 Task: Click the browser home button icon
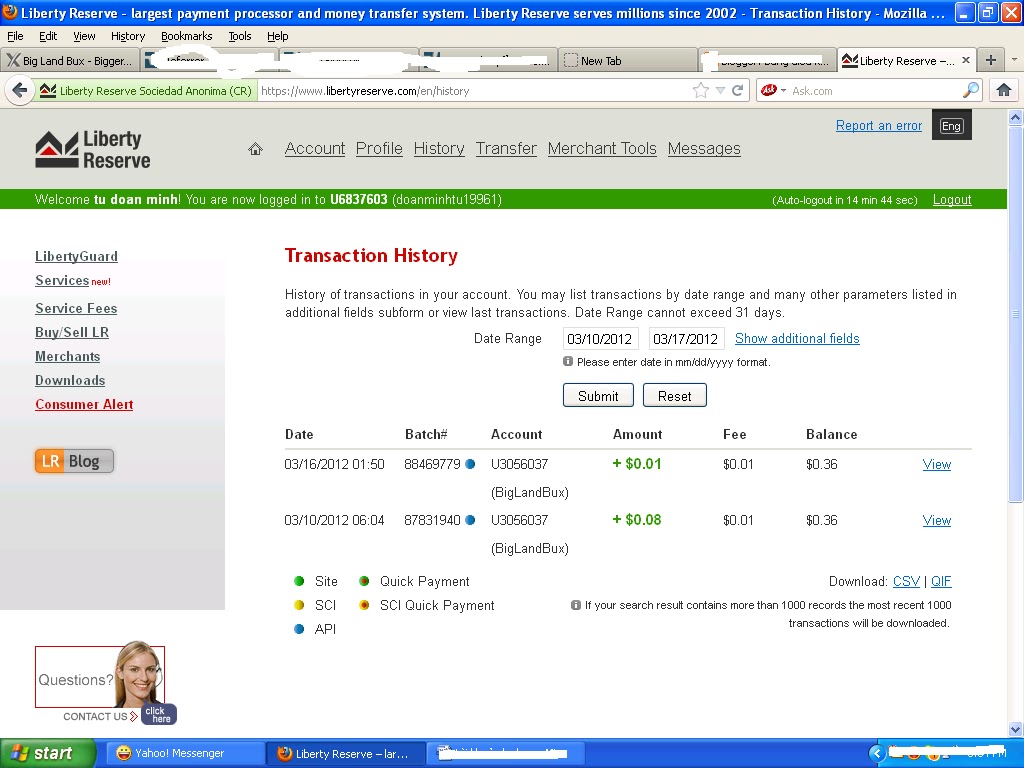click(x=1004, y=90)
